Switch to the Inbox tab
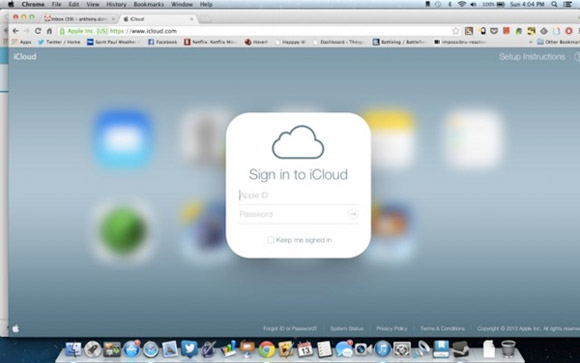Screen dimensions: 580x363 [x=79, y=19]
